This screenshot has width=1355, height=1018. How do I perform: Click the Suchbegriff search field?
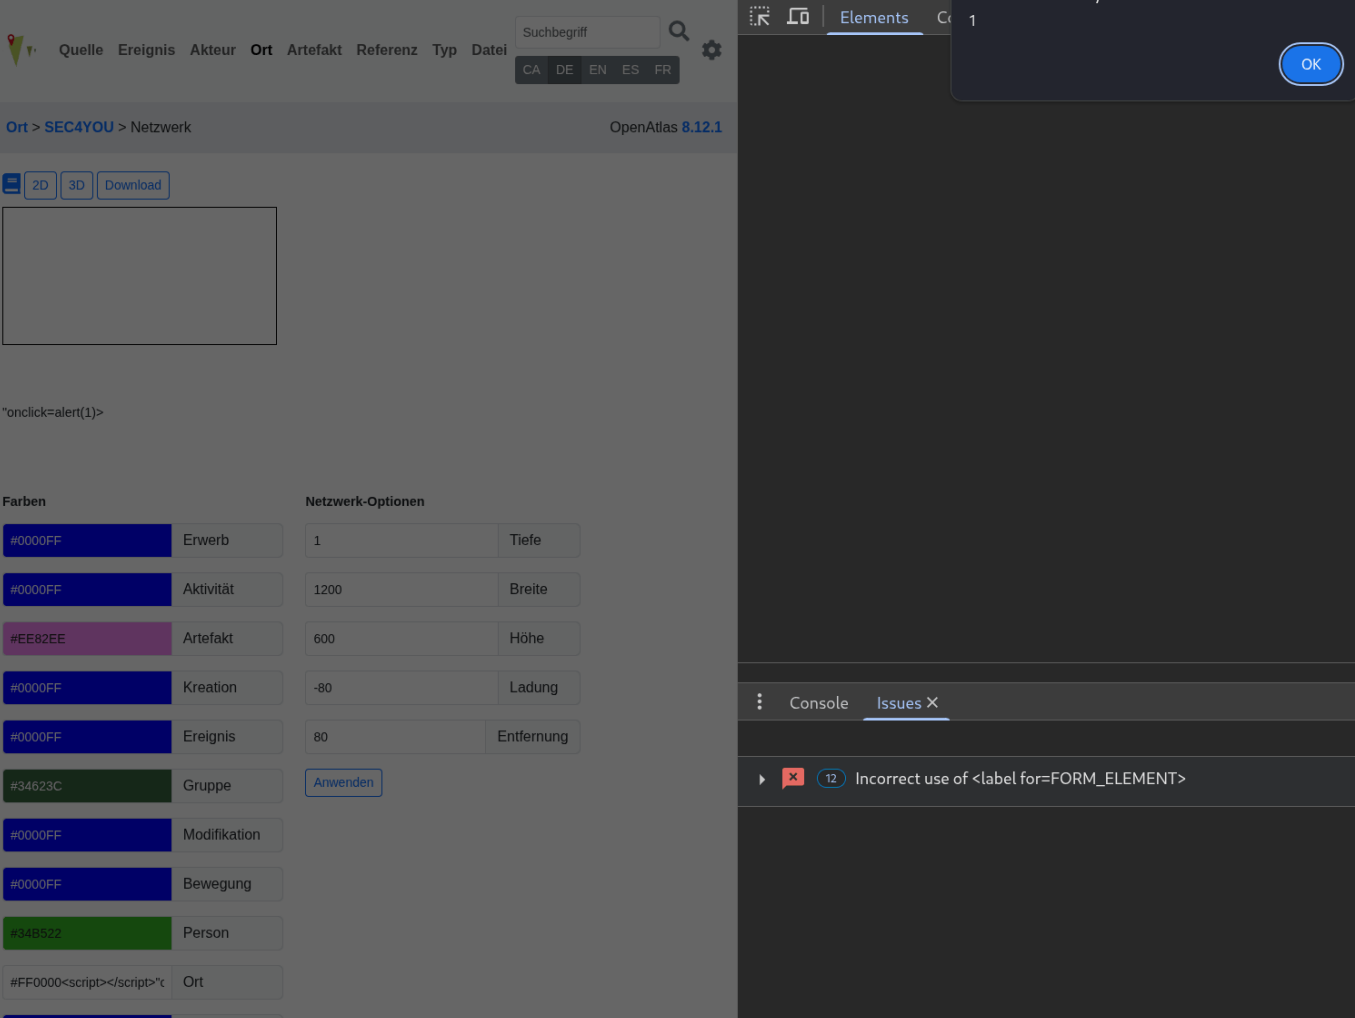pyautogui.click(x=586, y=32)
